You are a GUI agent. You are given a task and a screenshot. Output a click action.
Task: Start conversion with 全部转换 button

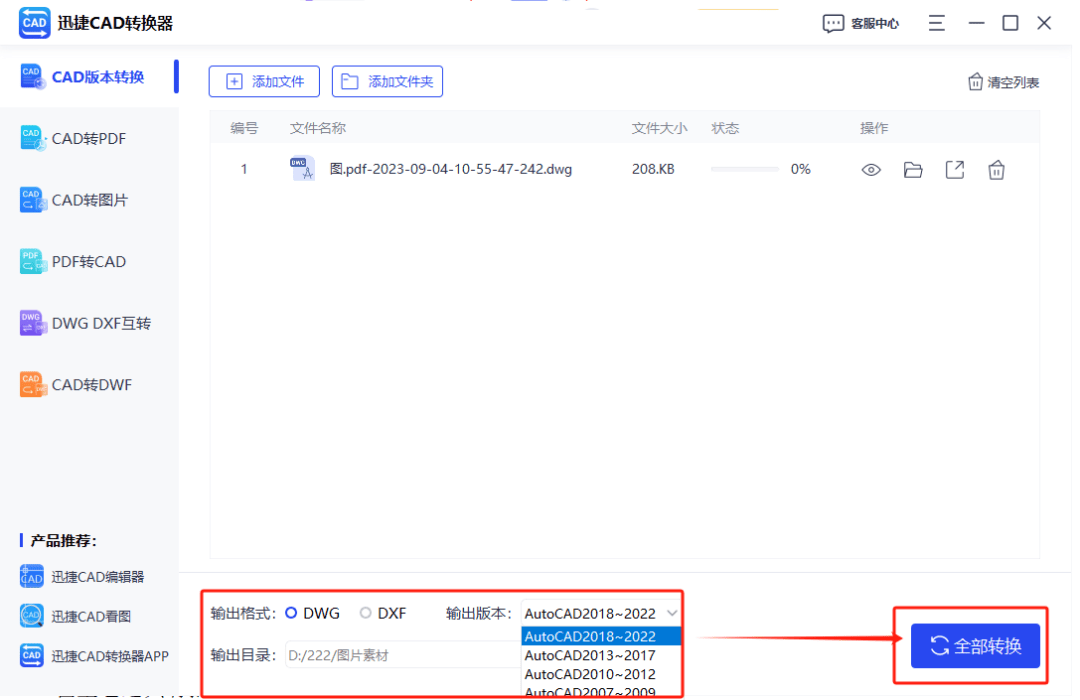pos(975,646)
